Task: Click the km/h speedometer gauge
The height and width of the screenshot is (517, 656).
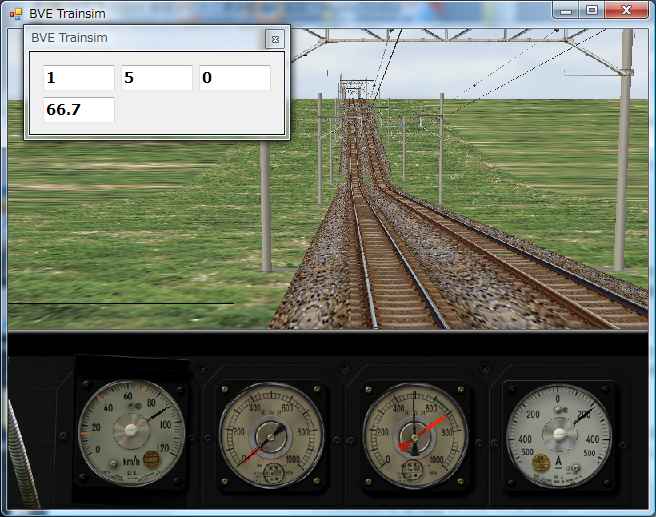Action: [131, 433]
